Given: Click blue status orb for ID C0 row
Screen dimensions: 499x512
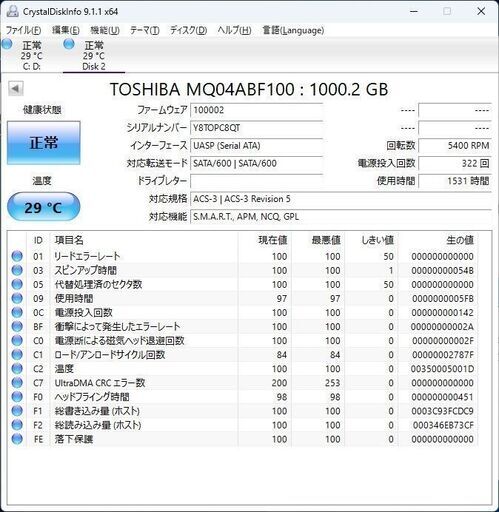Looking at the screenshot, I should 17,340.
